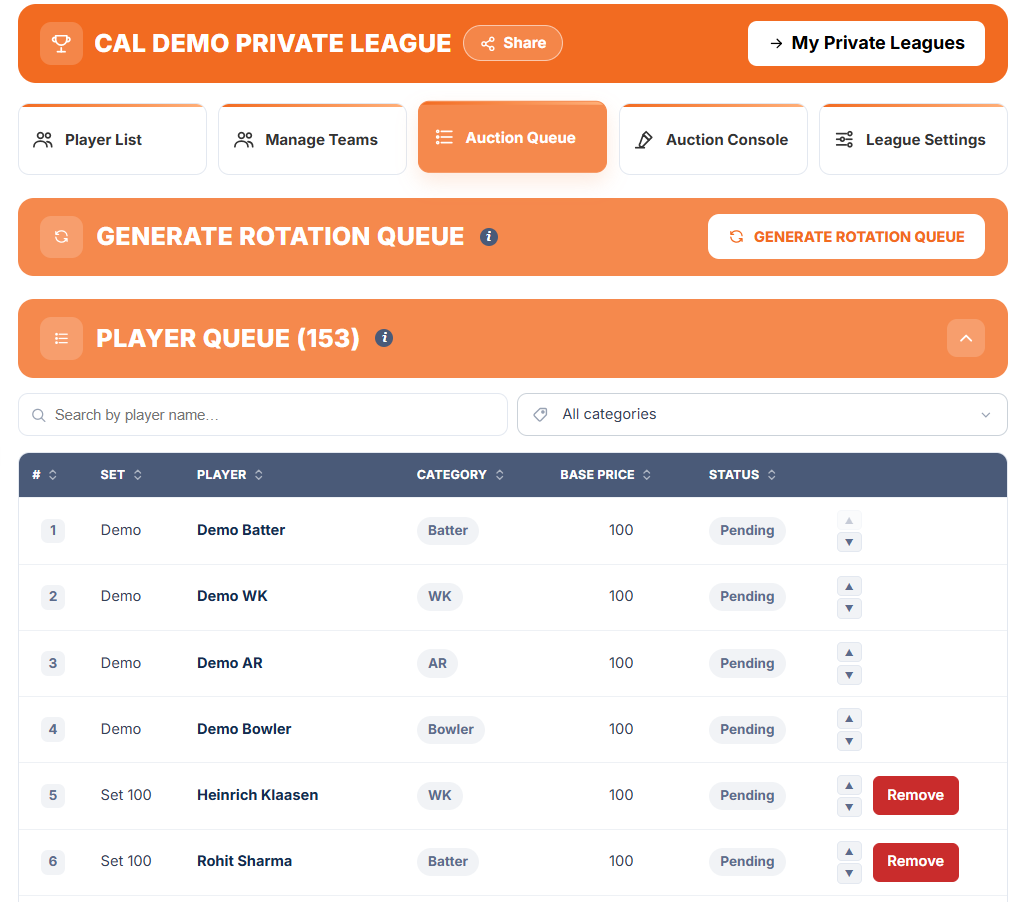Image resolution: width=1012 pixels, height=902 pixels.
Task: Click the Pending status for Heinrich Klaasen
Action: [x=747, y=796]
